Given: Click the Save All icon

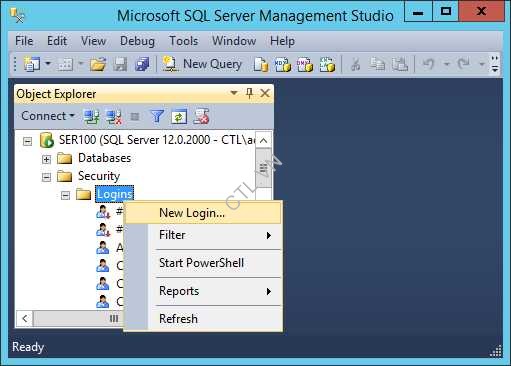Looking at the screenshot, I should tap(142, 64).
